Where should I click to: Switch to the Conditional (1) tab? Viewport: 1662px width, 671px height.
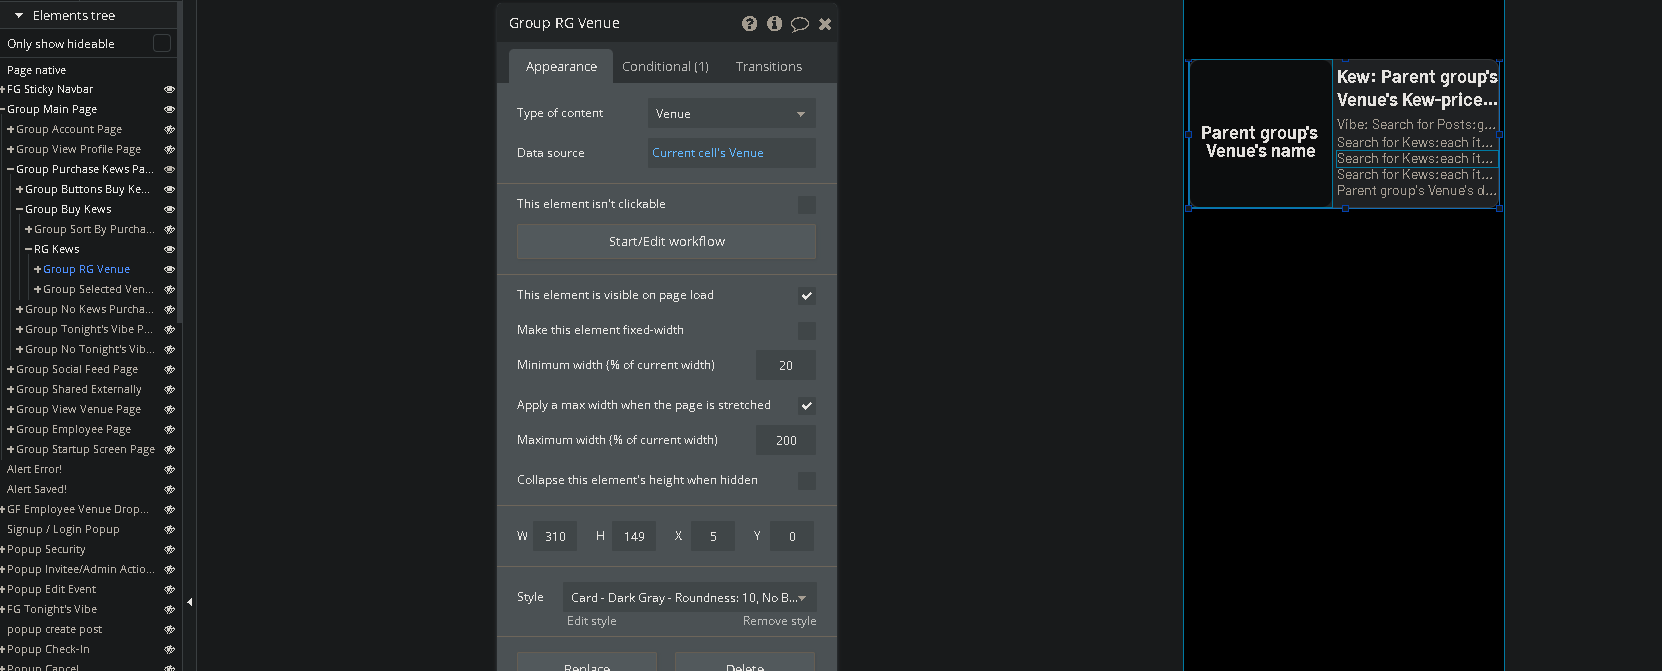pos(665,67)
